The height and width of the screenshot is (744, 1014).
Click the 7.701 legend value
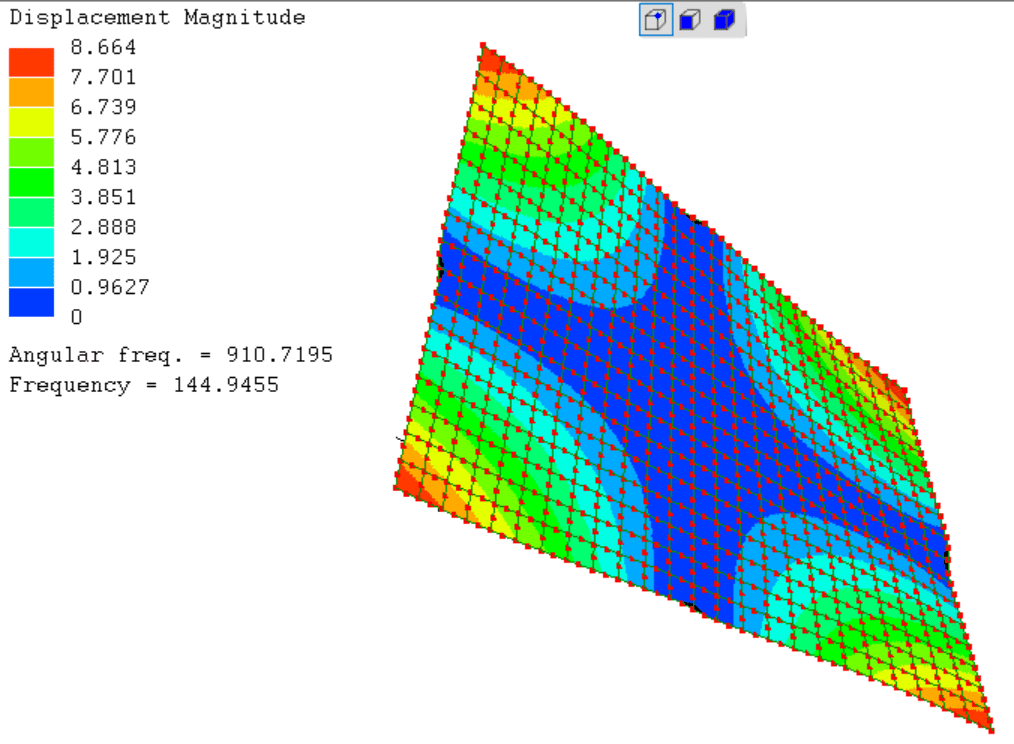(103, 77)
